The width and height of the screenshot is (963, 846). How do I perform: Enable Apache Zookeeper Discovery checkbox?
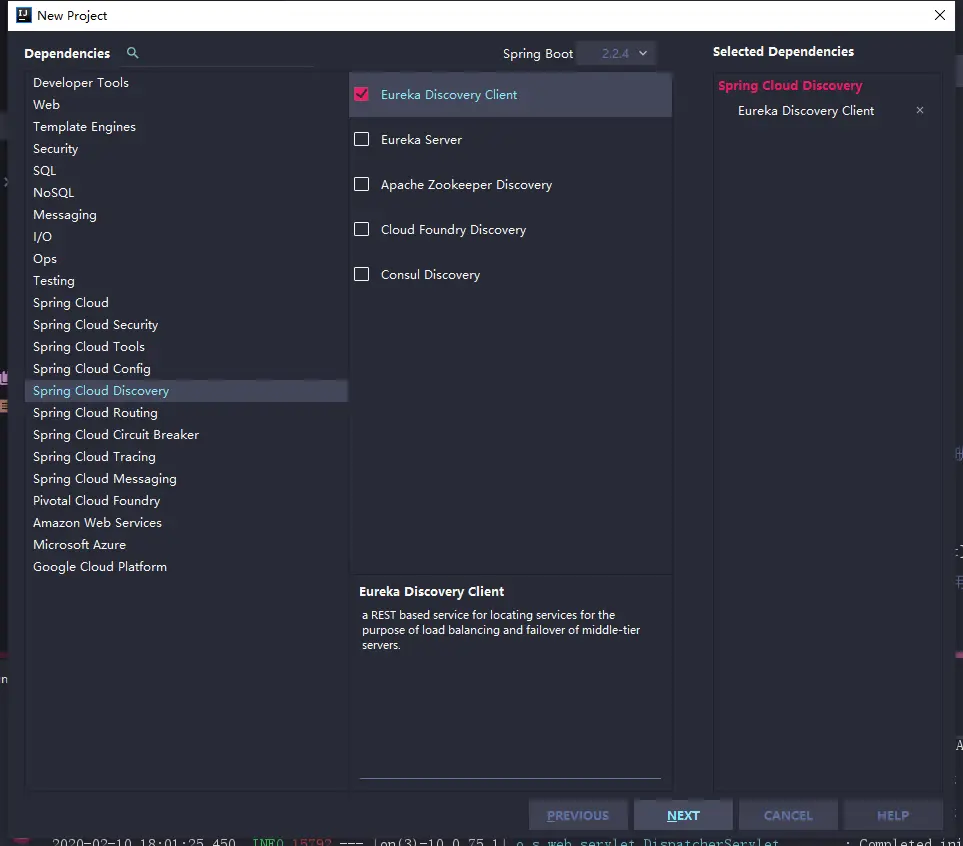362,184
